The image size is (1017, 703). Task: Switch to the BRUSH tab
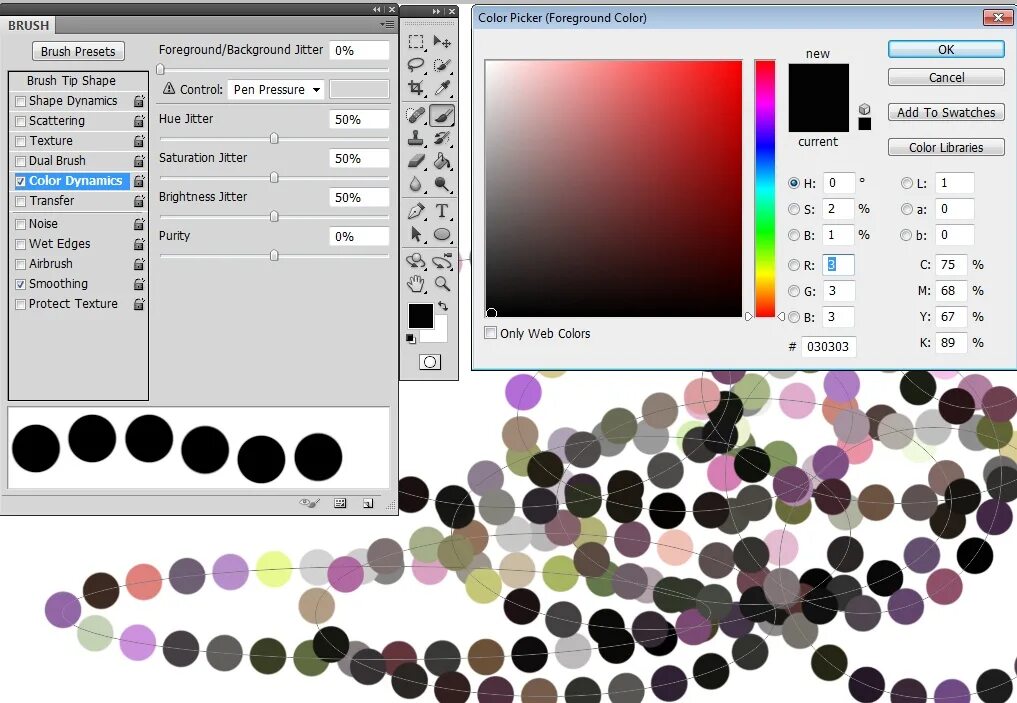[28, 25]
